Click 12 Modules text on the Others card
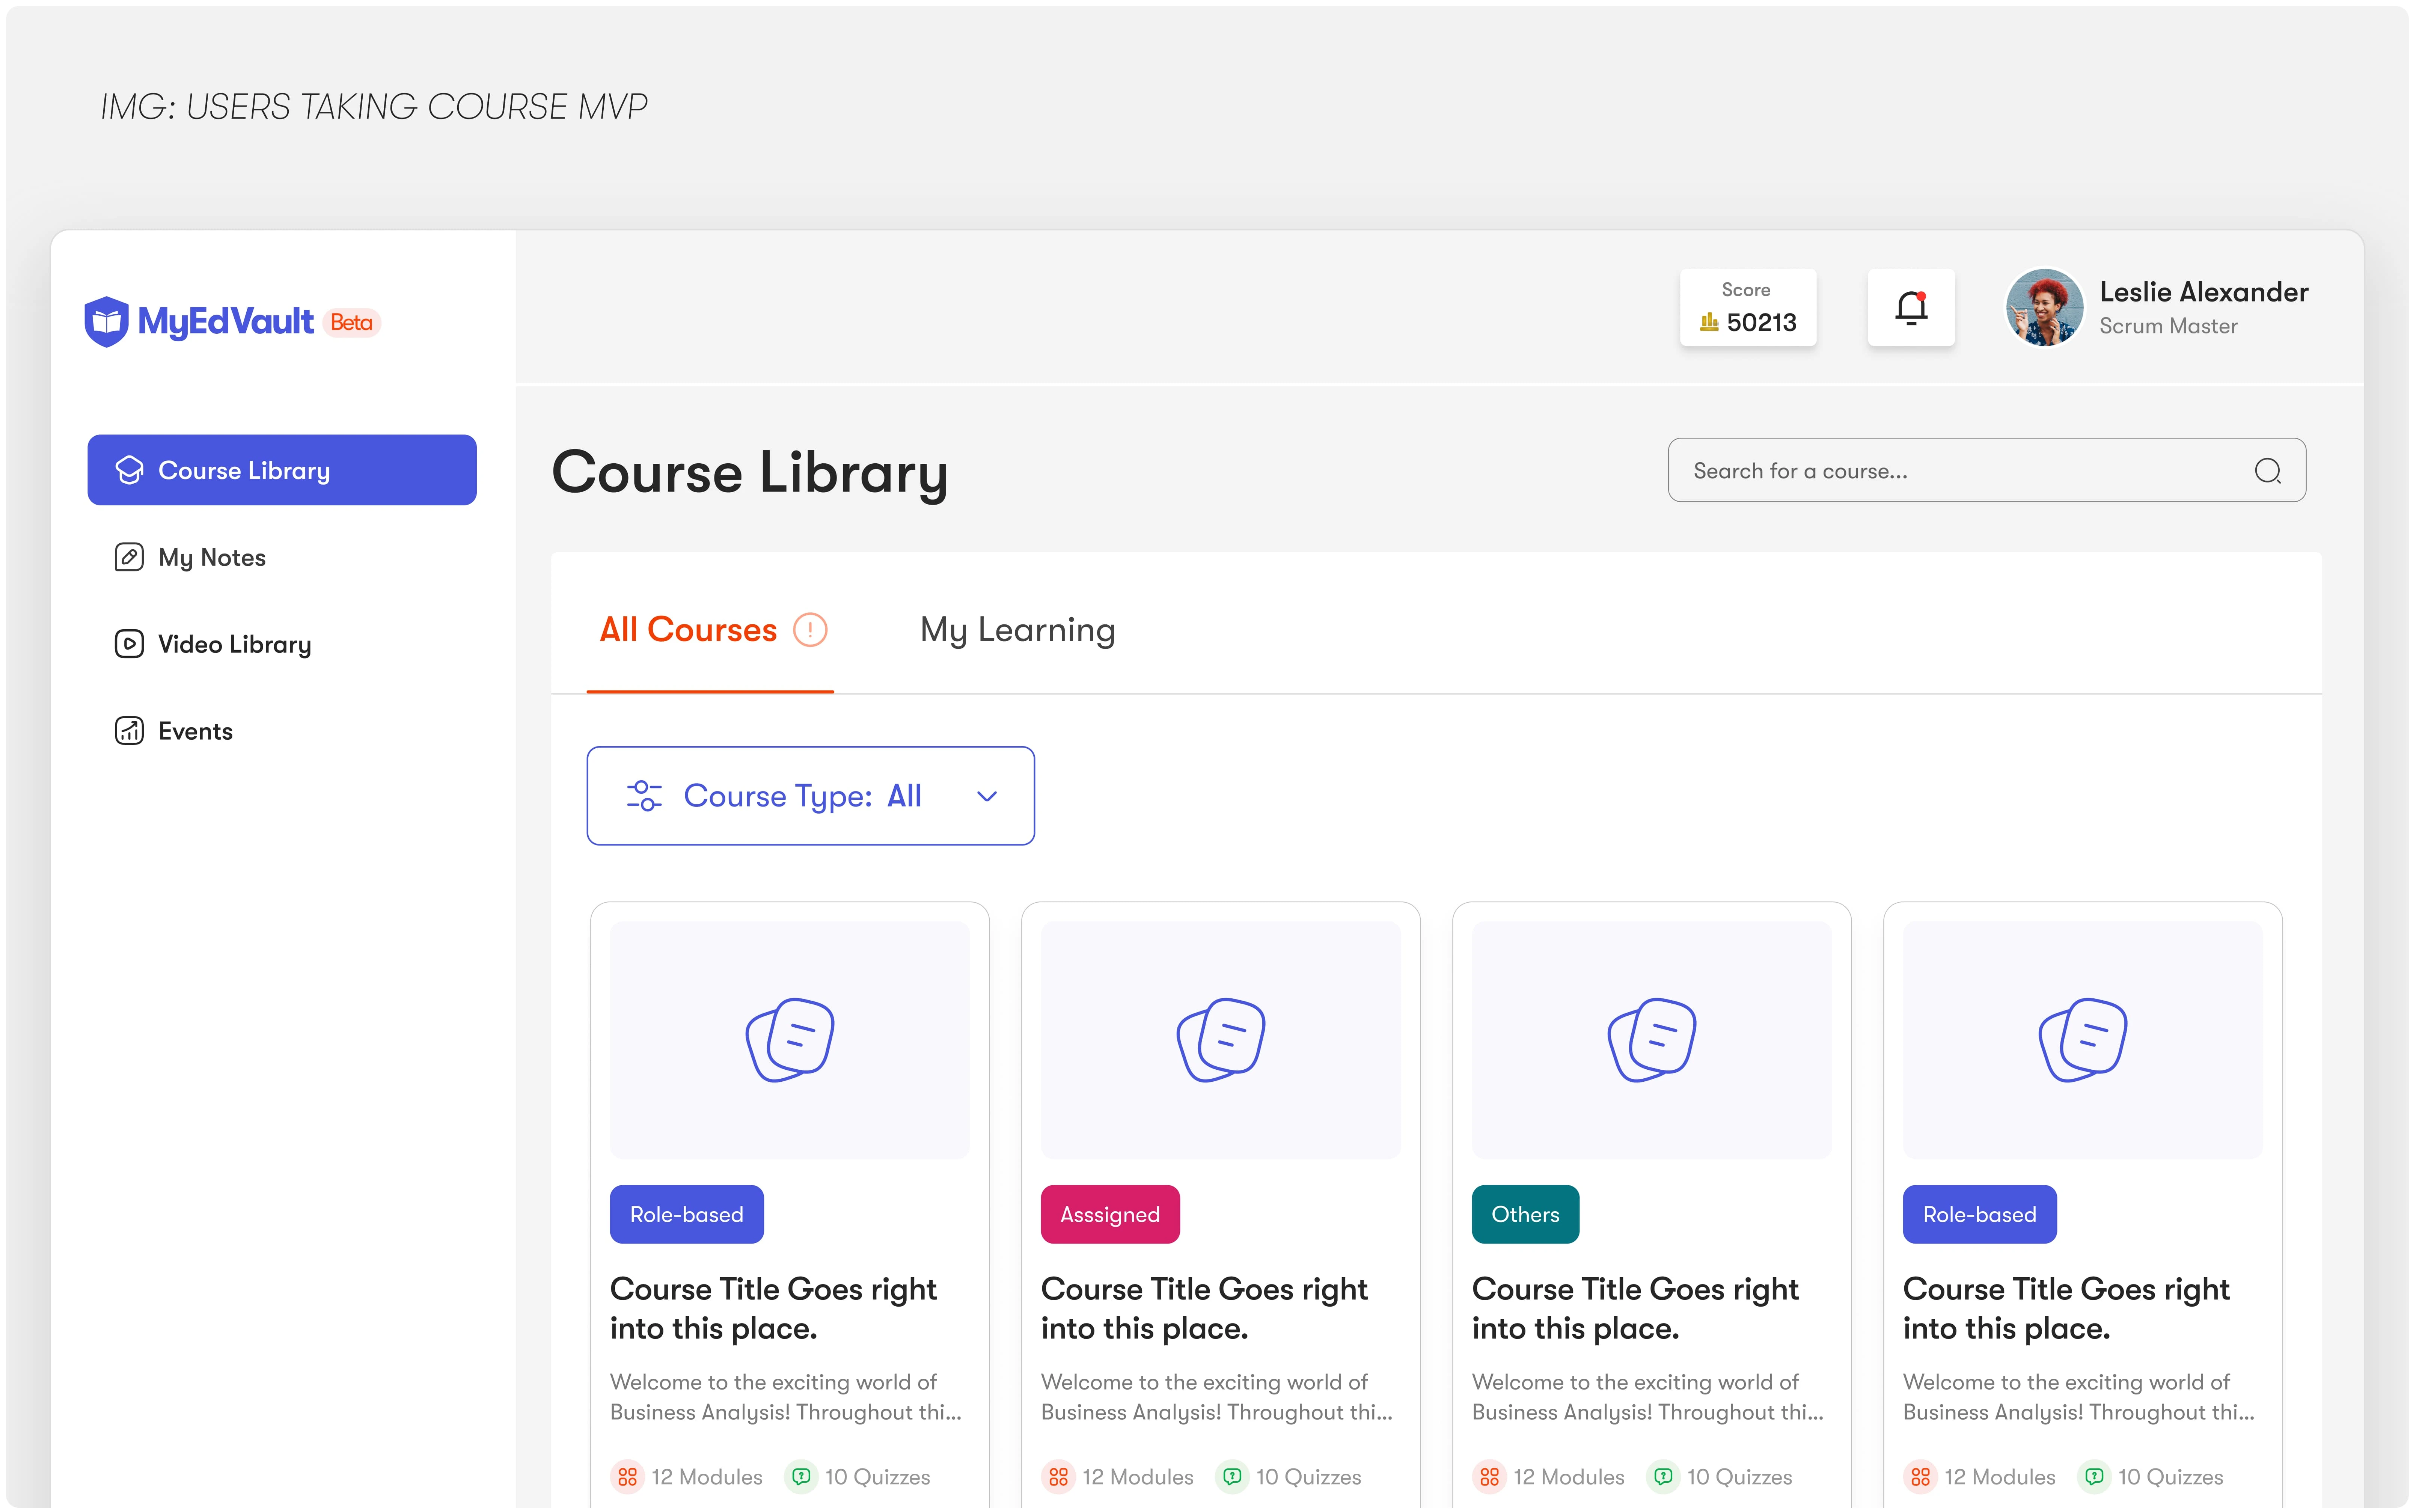This screenshot has width=2413, height=1512. (x=1569, y=1477)
